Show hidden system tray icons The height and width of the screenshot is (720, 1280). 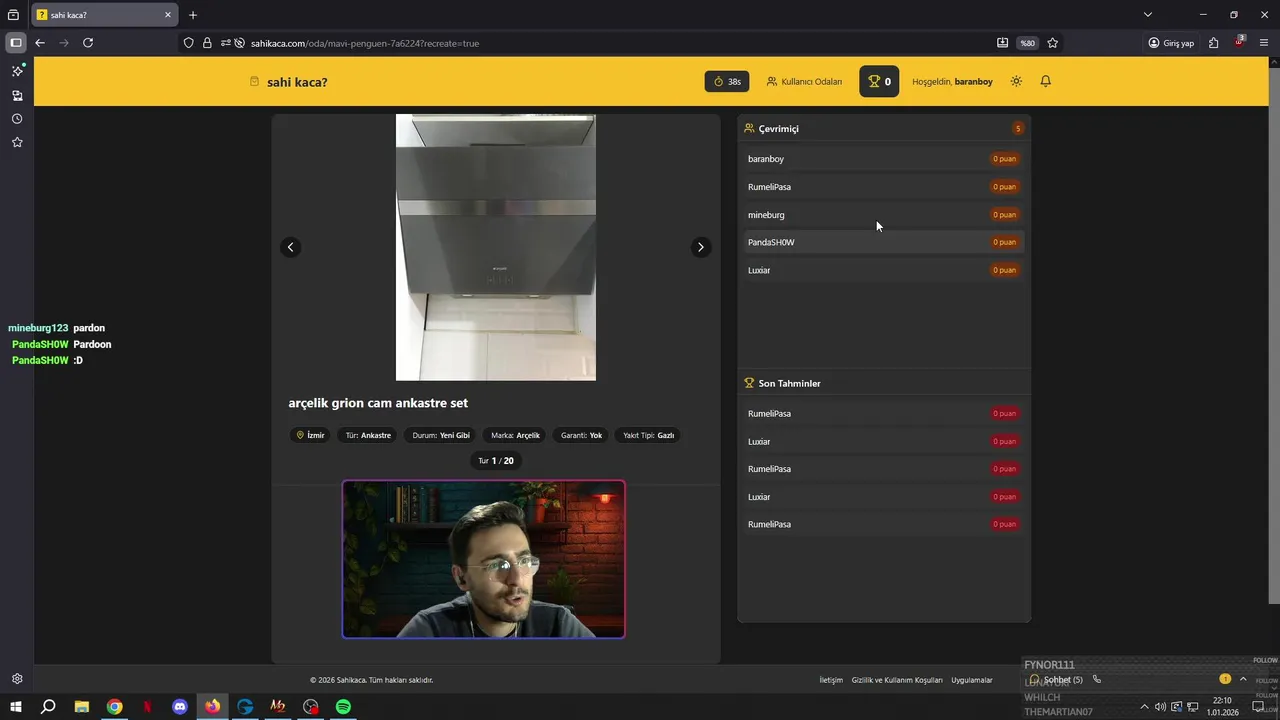point(1144,707)
